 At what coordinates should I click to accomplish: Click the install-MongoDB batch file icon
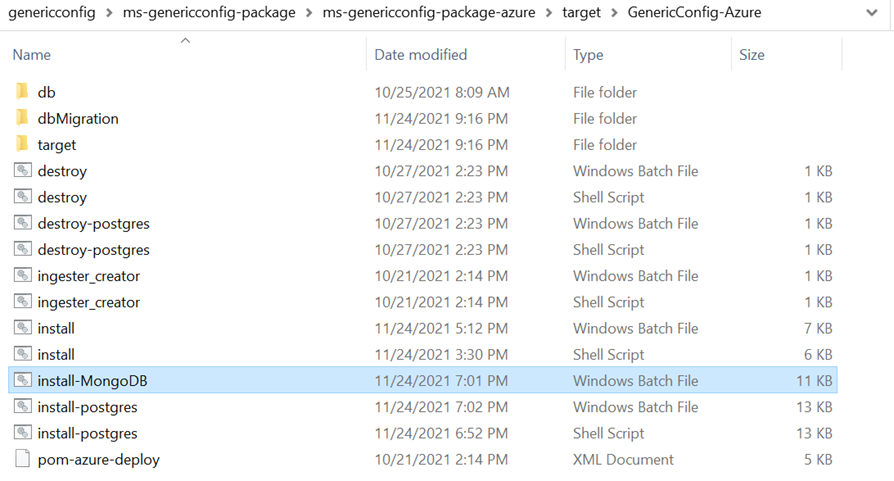(x=23, y=381)
